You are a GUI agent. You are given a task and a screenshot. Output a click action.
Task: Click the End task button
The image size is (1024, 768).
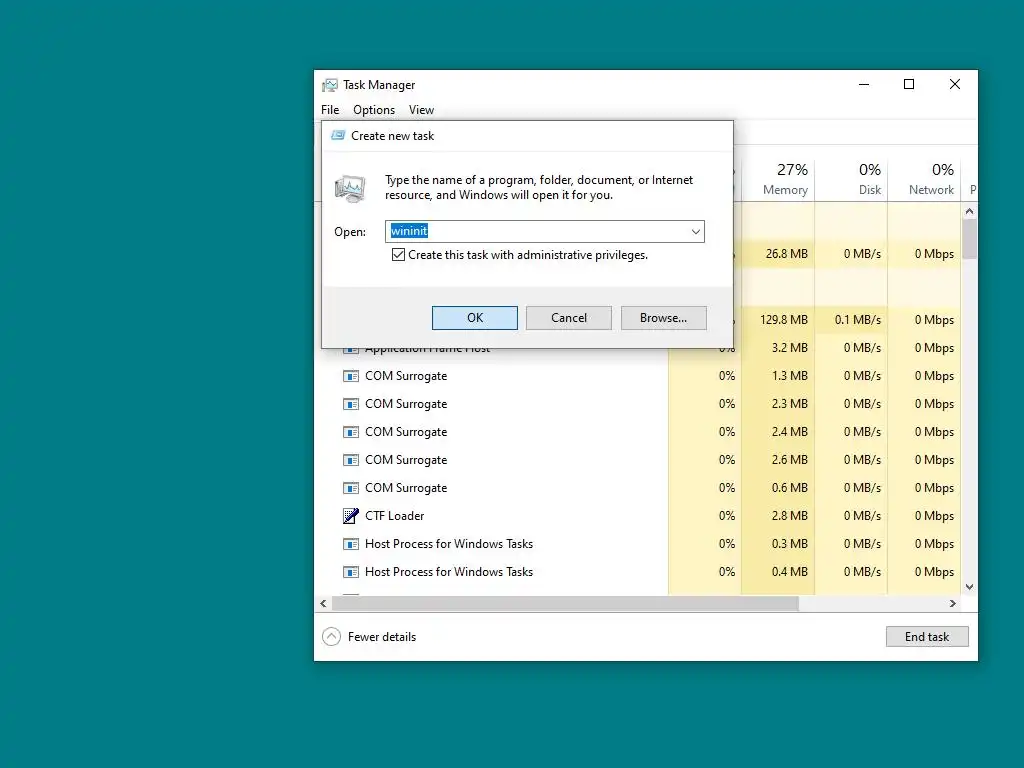927,637
